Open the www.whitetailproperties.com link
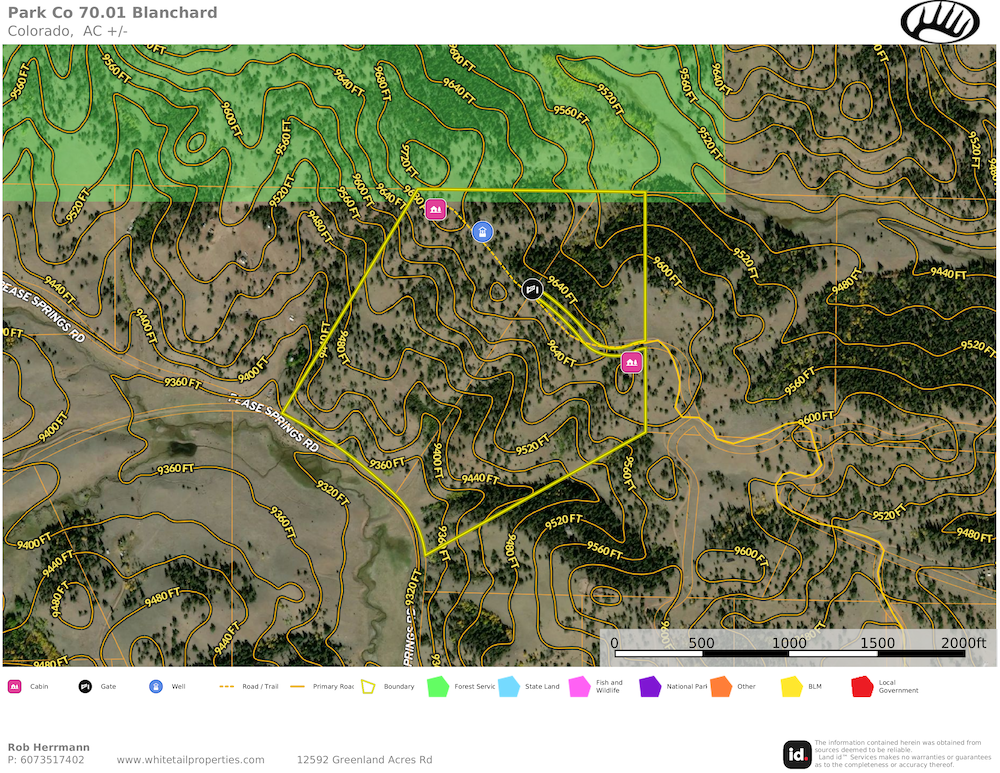This screenshot has height=773, width=1000. (x=190, y=760)
